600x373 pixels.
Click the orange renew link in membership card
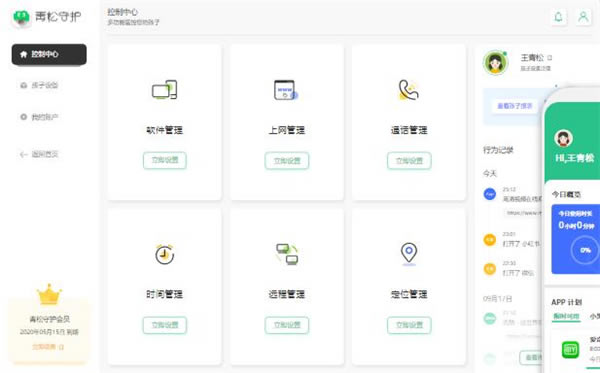47,347
